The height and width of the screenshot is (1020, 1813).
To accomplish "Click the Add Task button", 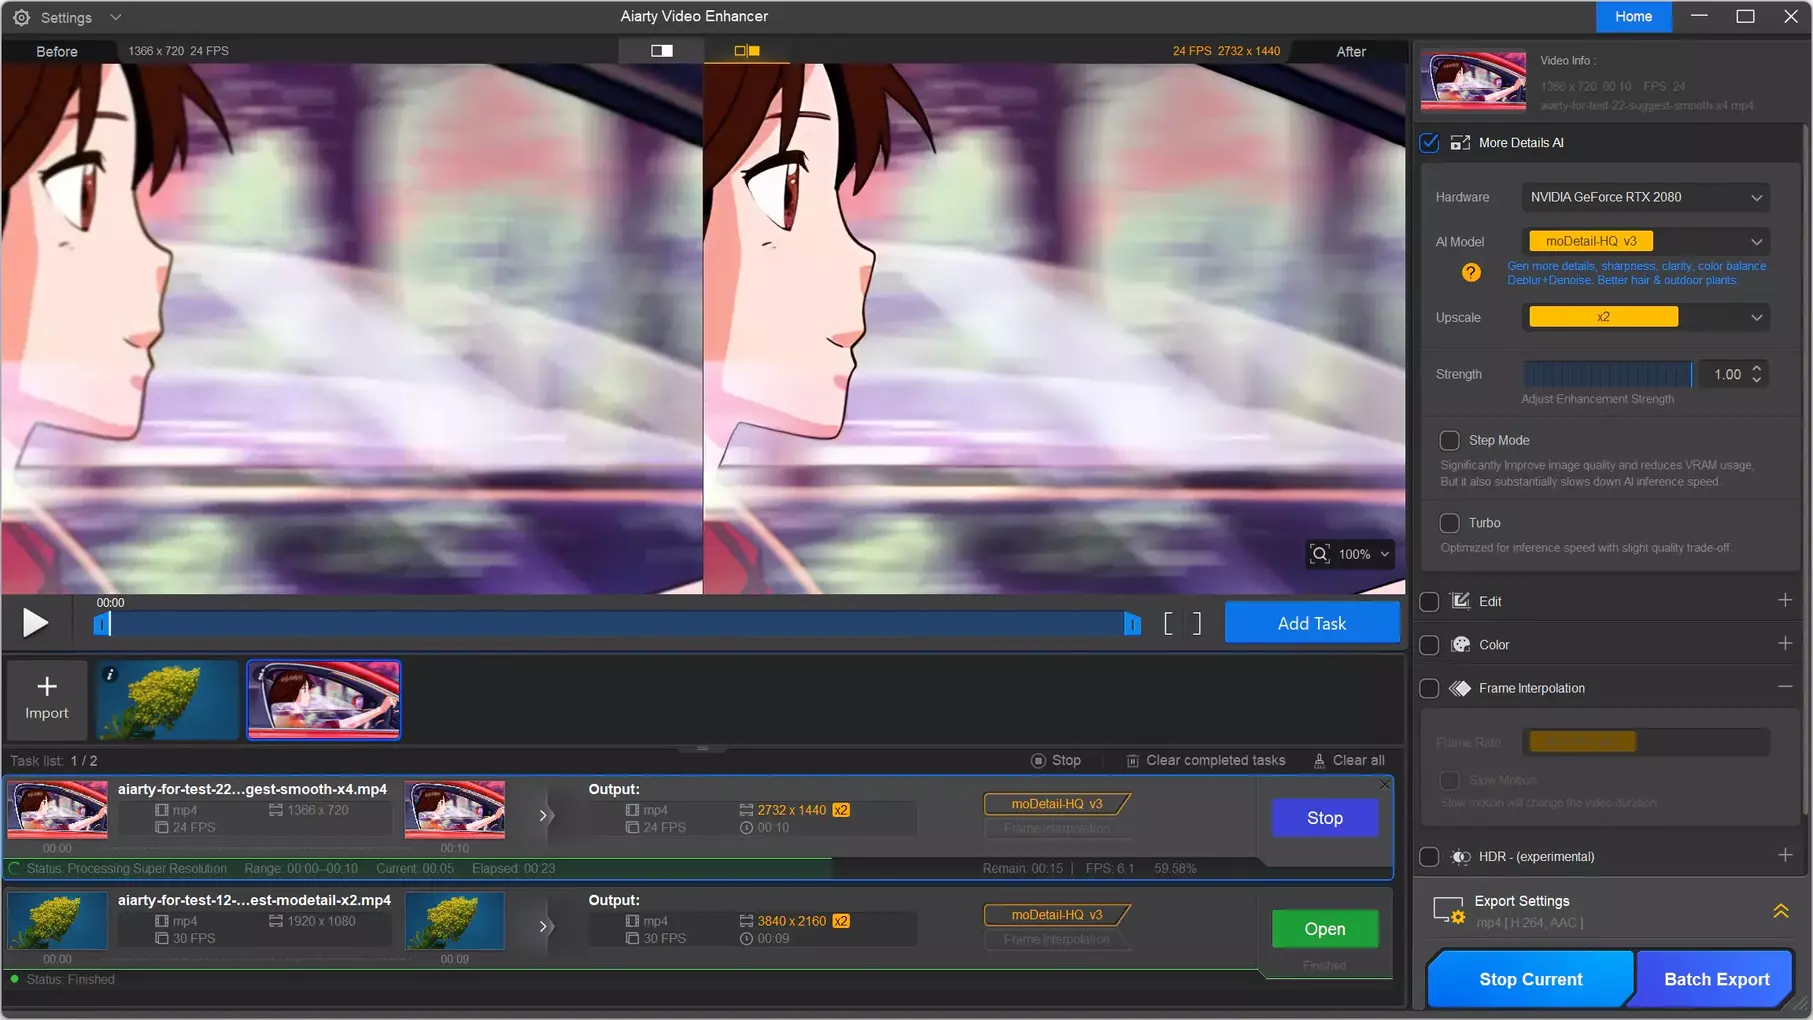I will tap(1311, 623).
